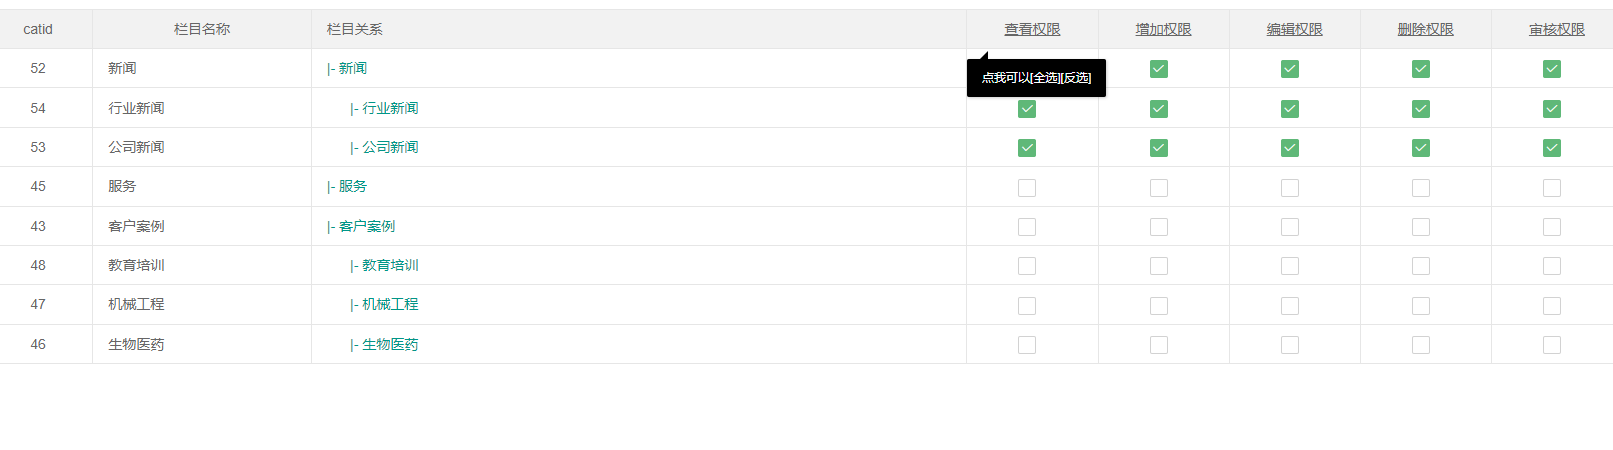Viewport: 1613px width, 450px height.
Task: Uncheck 增加权限 for the 新闻 row
Action: click(x=1159, y=69)
